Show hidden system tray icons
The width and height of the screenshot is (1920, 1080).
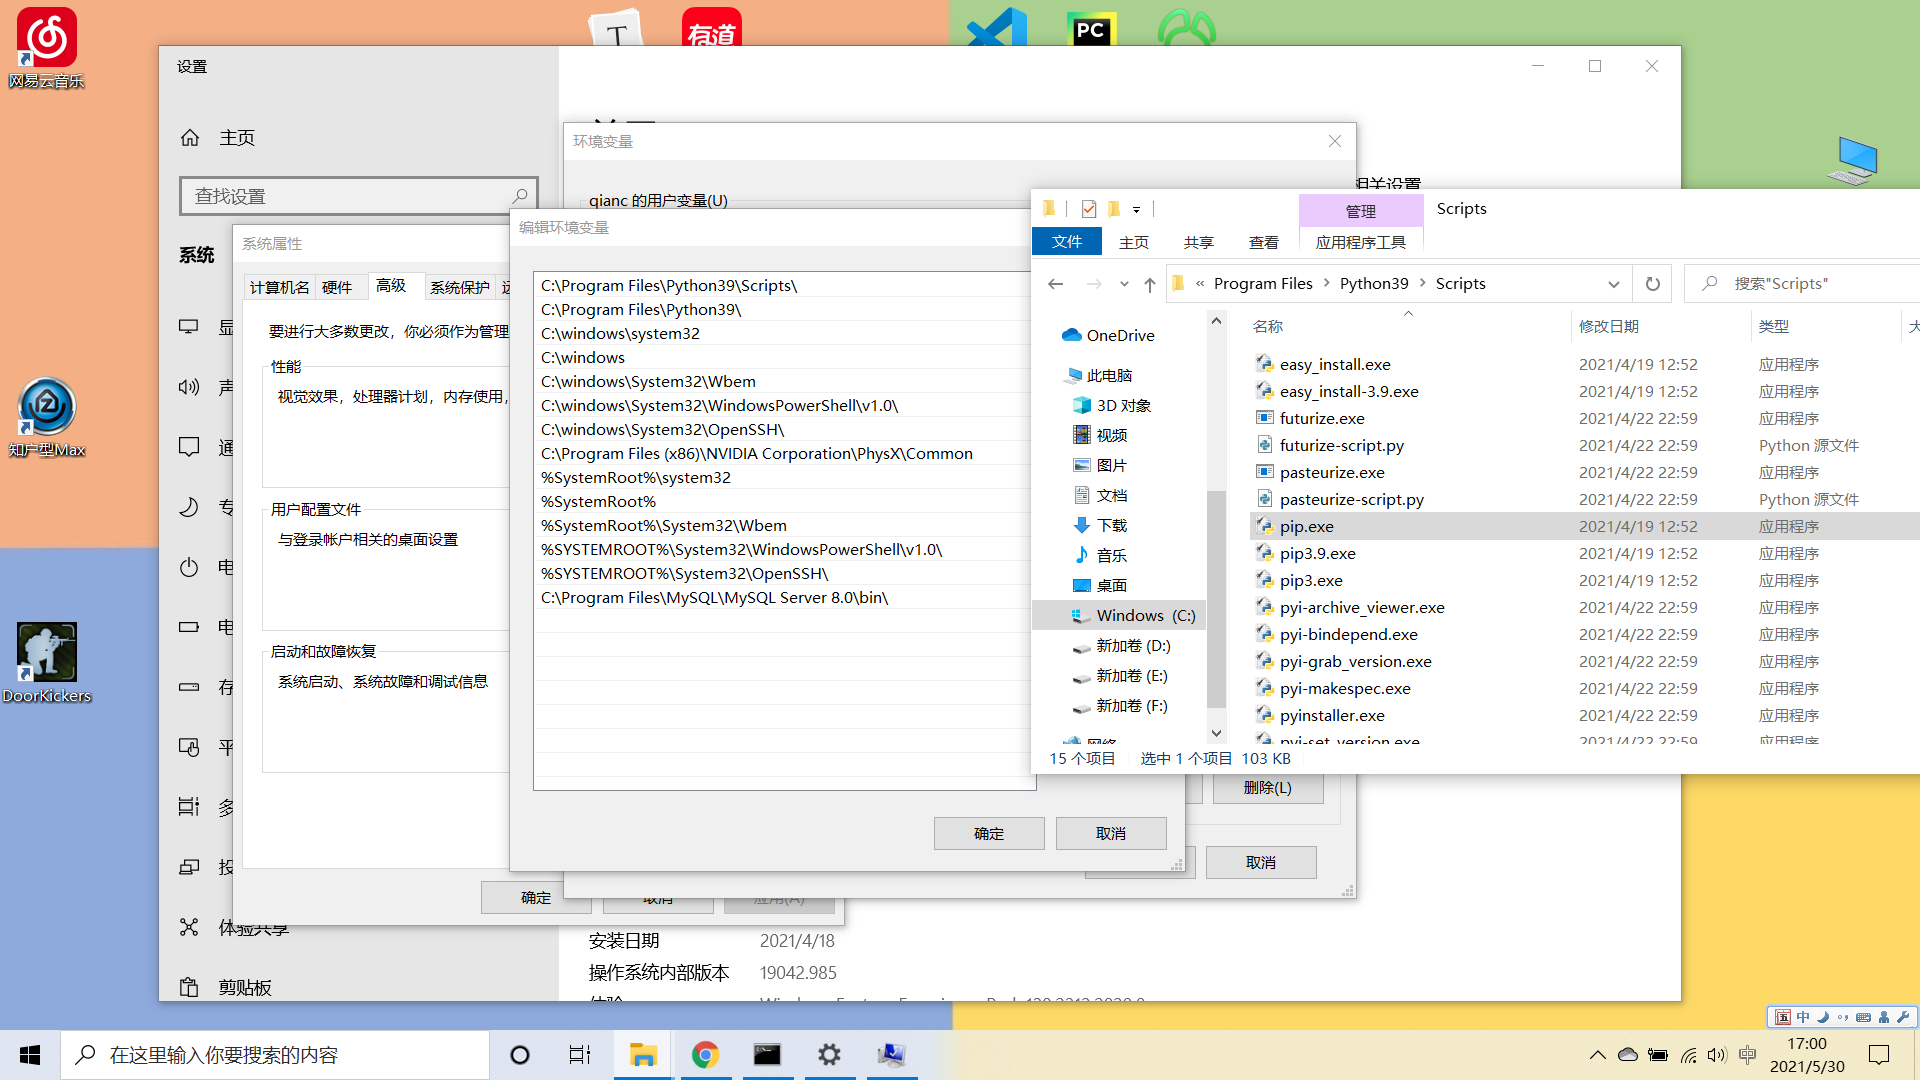[1598, 1055]
